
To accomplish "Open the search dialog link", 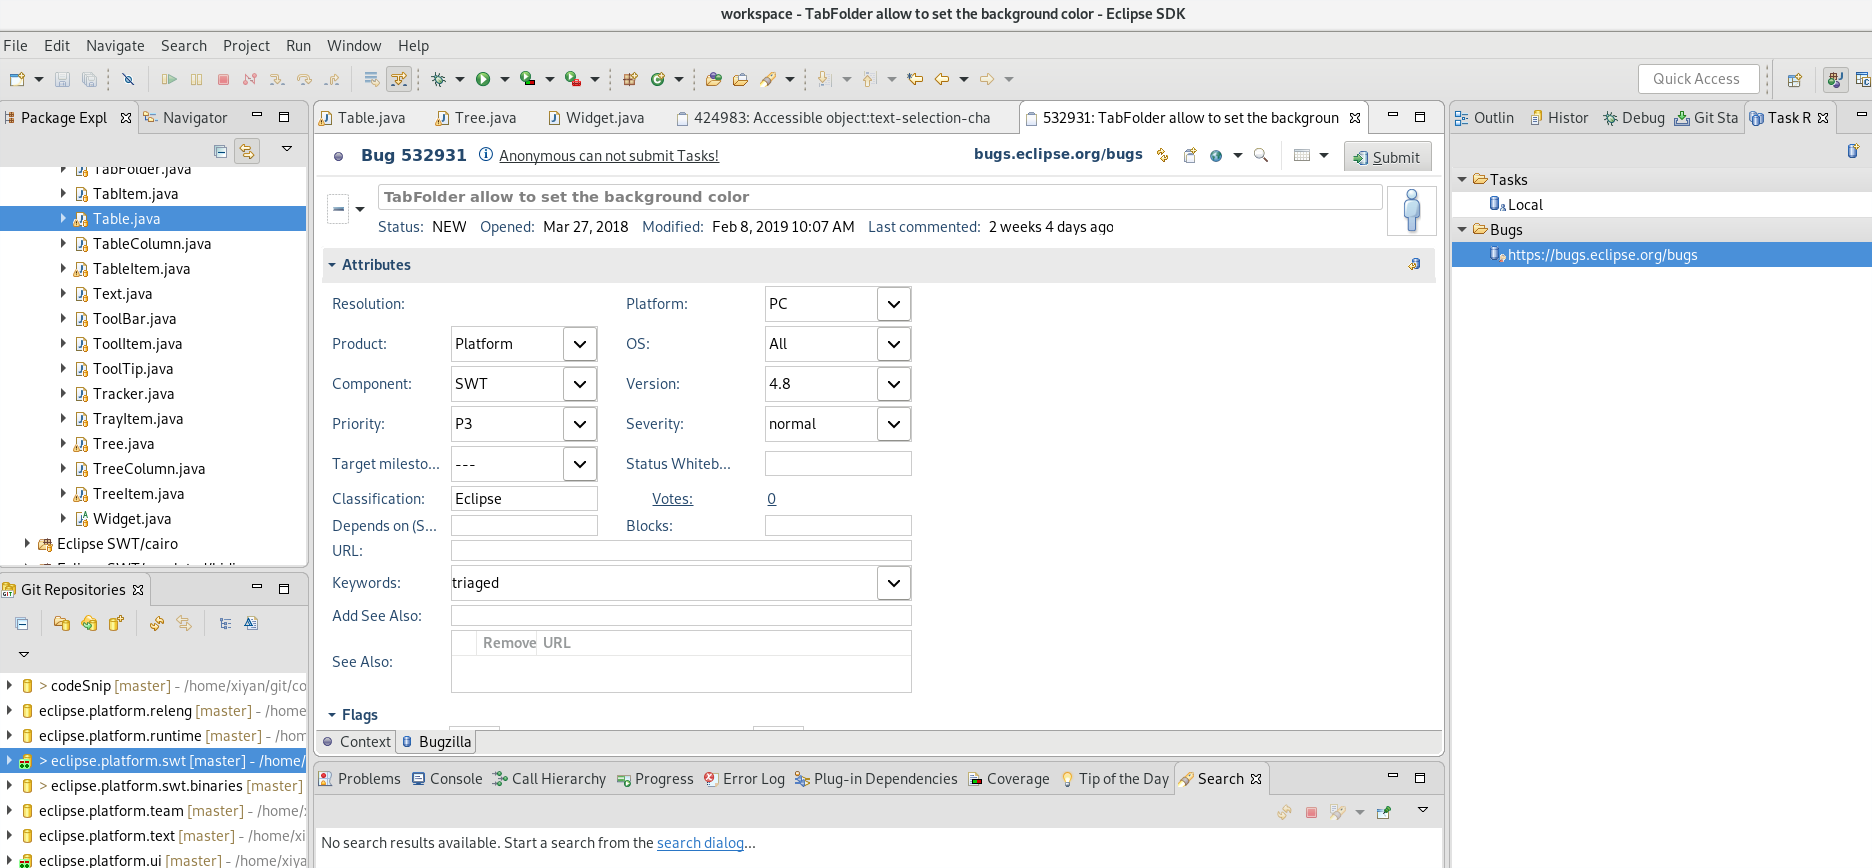I will click(x=700, y=843).
